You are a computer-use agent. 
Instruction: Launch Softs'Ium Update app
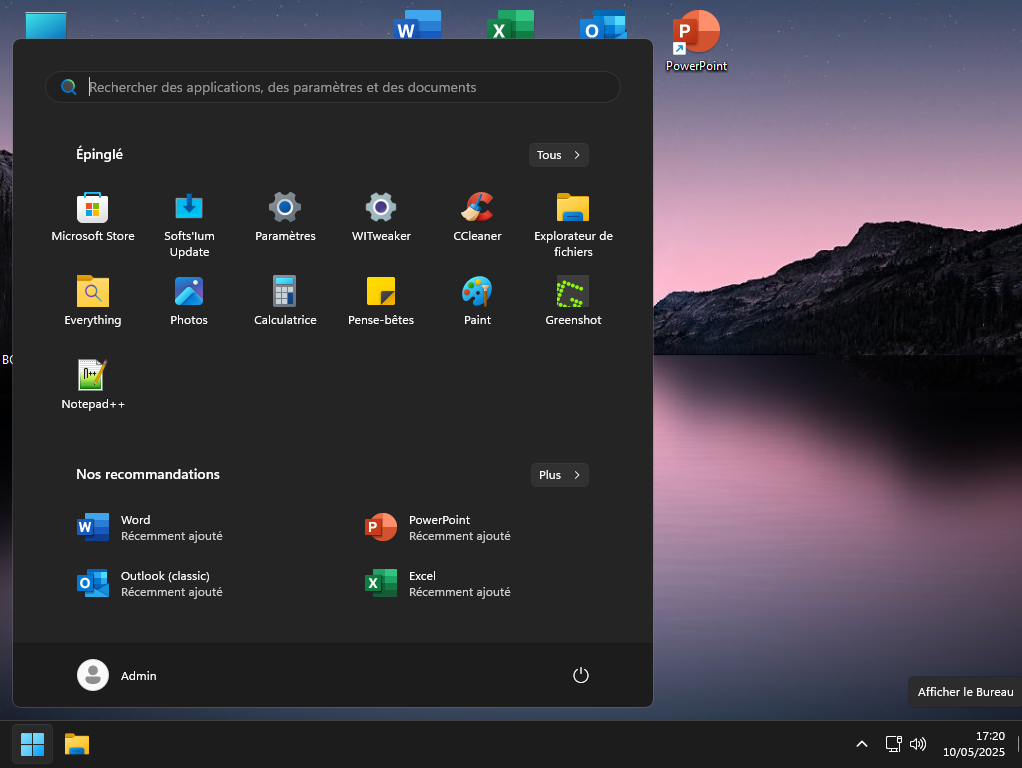pyautogui.click(x=189, y=226)
